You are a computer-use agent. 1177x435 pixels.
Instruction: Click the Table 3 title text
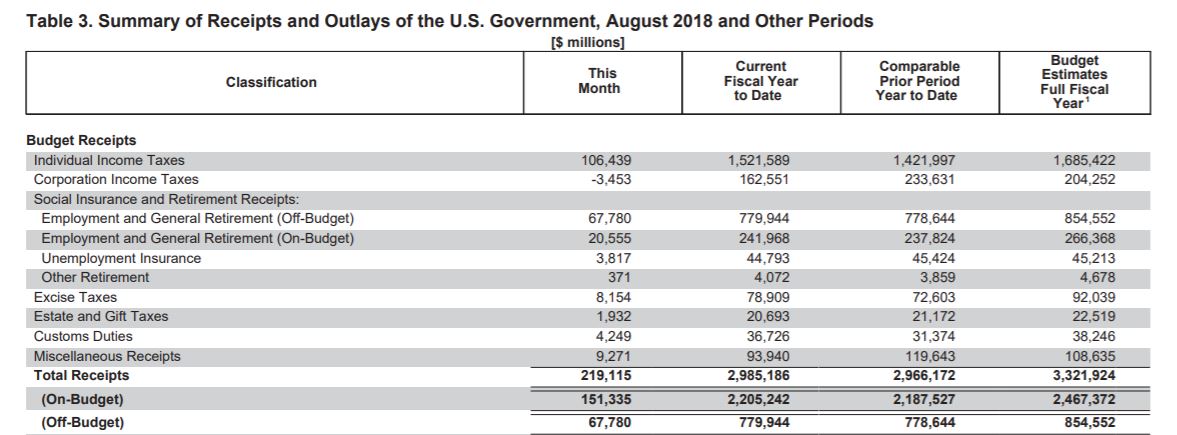click(450, 21)
